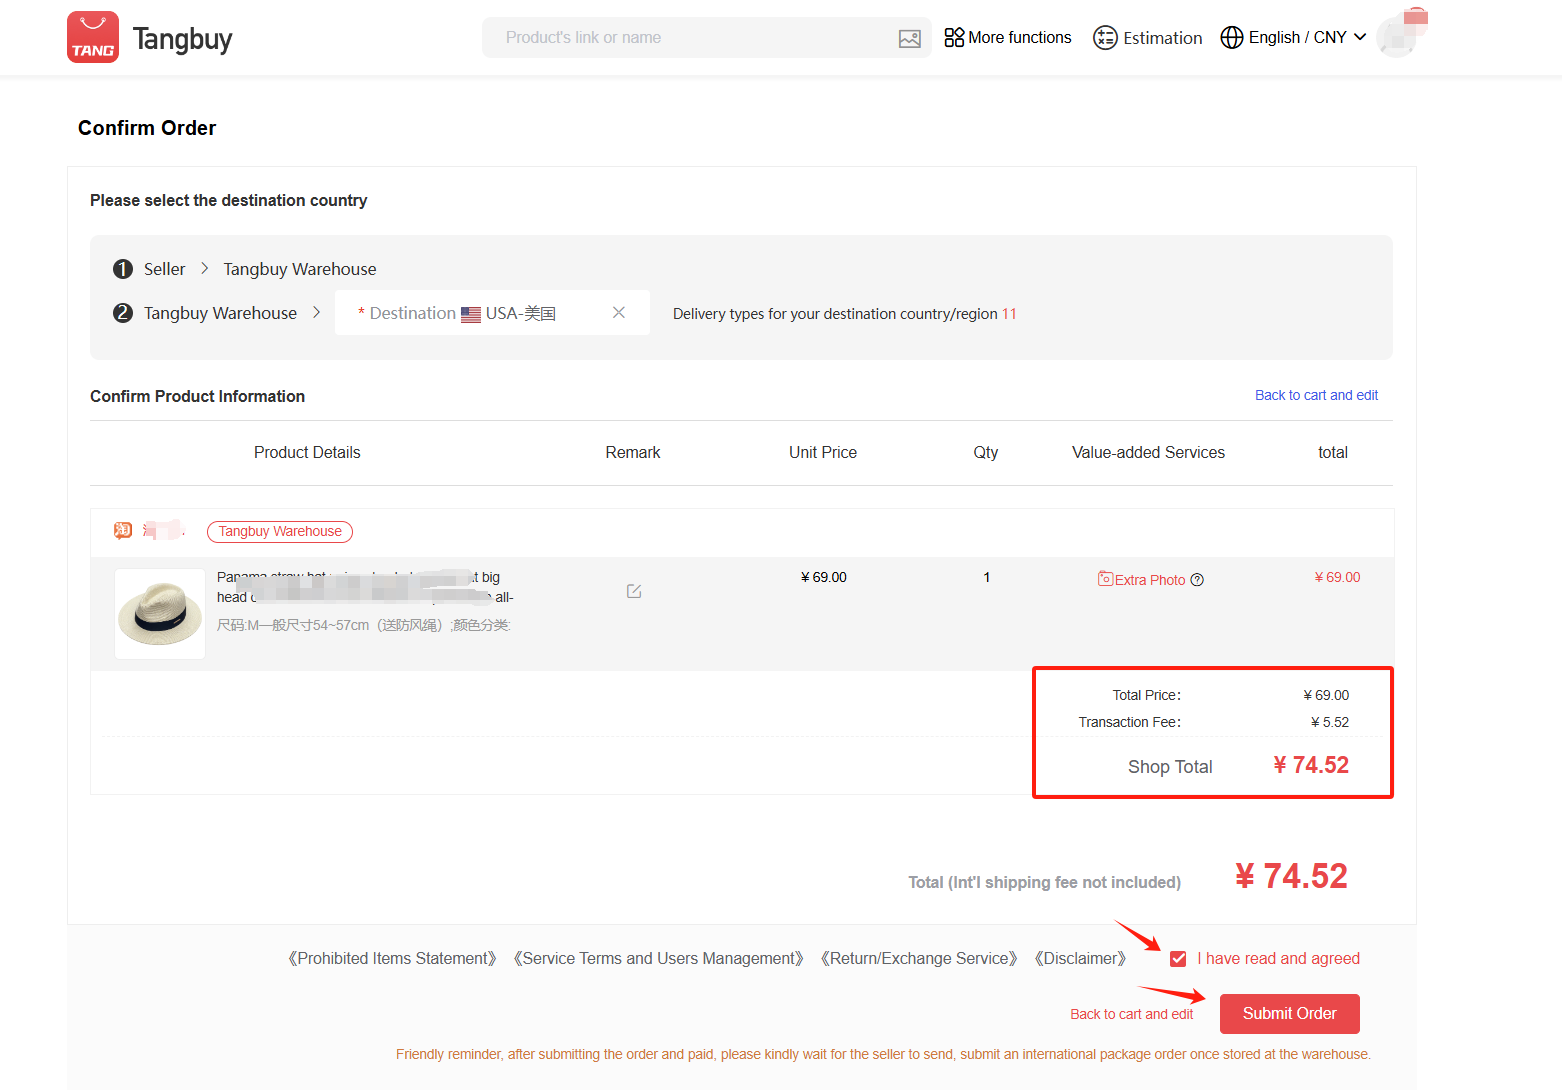Viewport: 1562px width, 1090px height.
Task: Expand the English / CNY dropdown
Action: click(x=1360, y=37)
